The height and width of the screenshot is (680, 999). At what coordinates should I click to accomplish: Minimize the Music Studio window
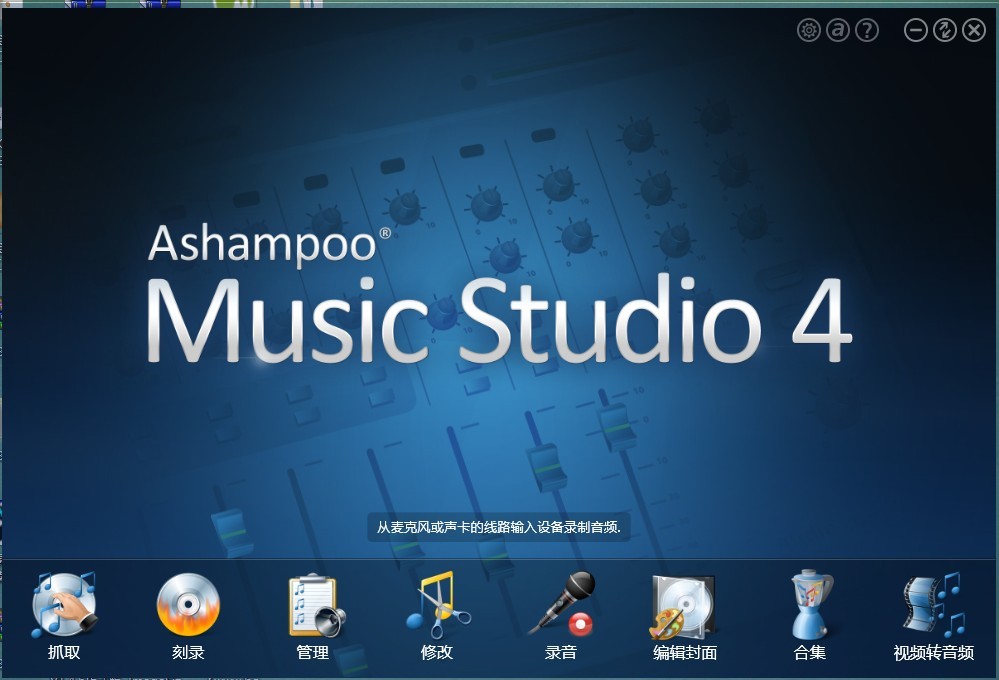click(916, 30)
